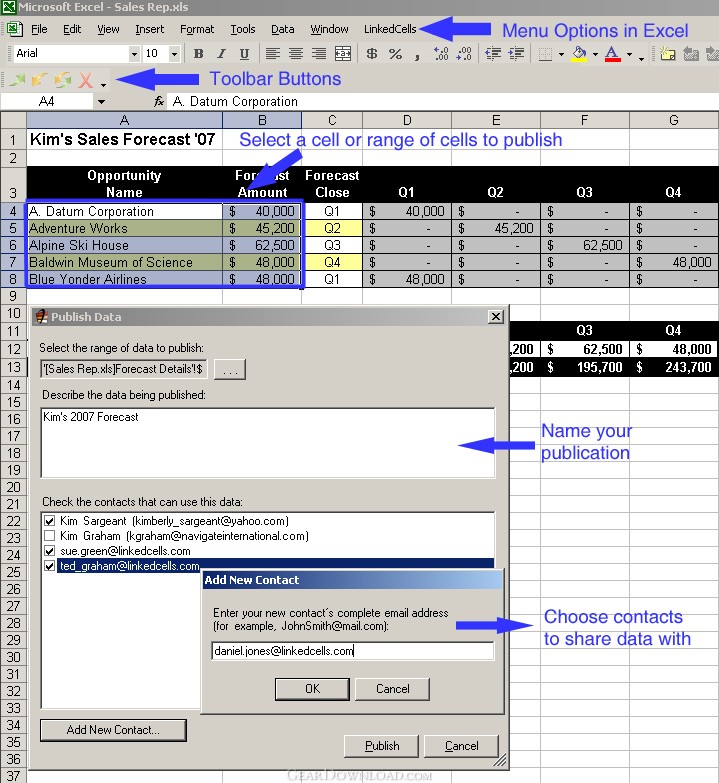This screenshot has height=783, width=719.
Task: Toggle Italic formatting in the toolbar
Action: click(x=221, y=53)
